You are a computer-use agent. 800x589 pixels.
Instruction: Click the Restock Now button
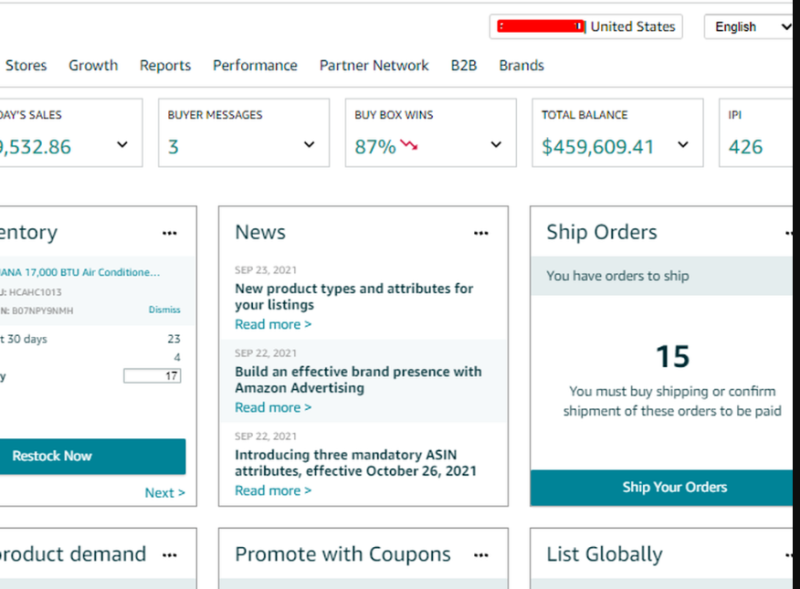(x=92, y=456)
